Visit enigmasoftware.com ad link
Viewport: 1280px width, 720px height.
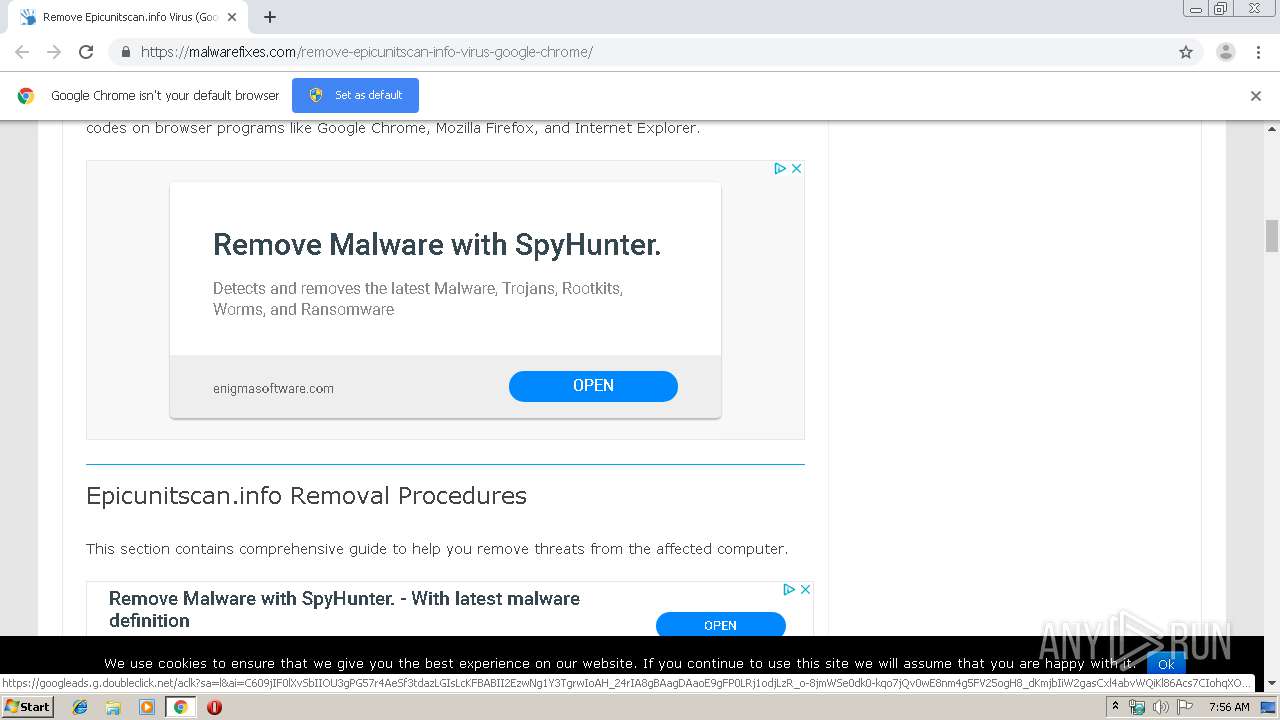click(x=273, y=388)
